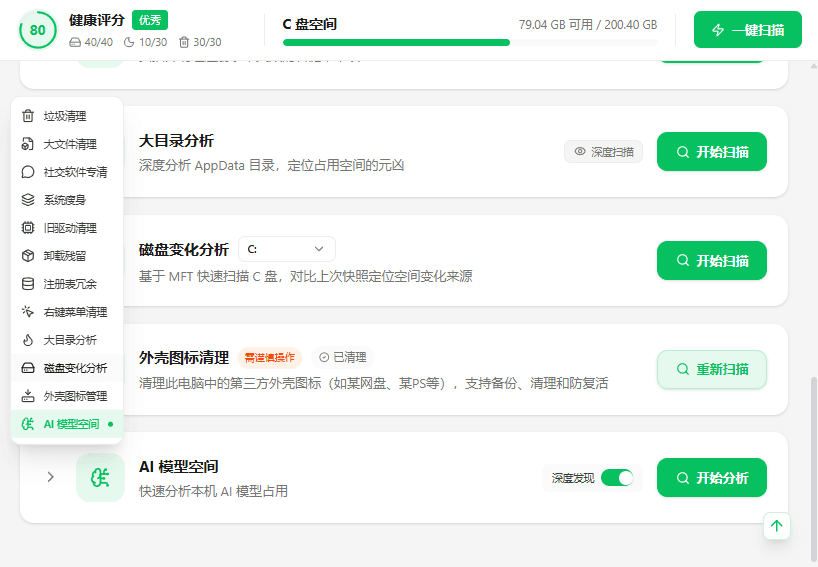
Task: Start scan for 大目录分析
Action: (x=712, y=152)
